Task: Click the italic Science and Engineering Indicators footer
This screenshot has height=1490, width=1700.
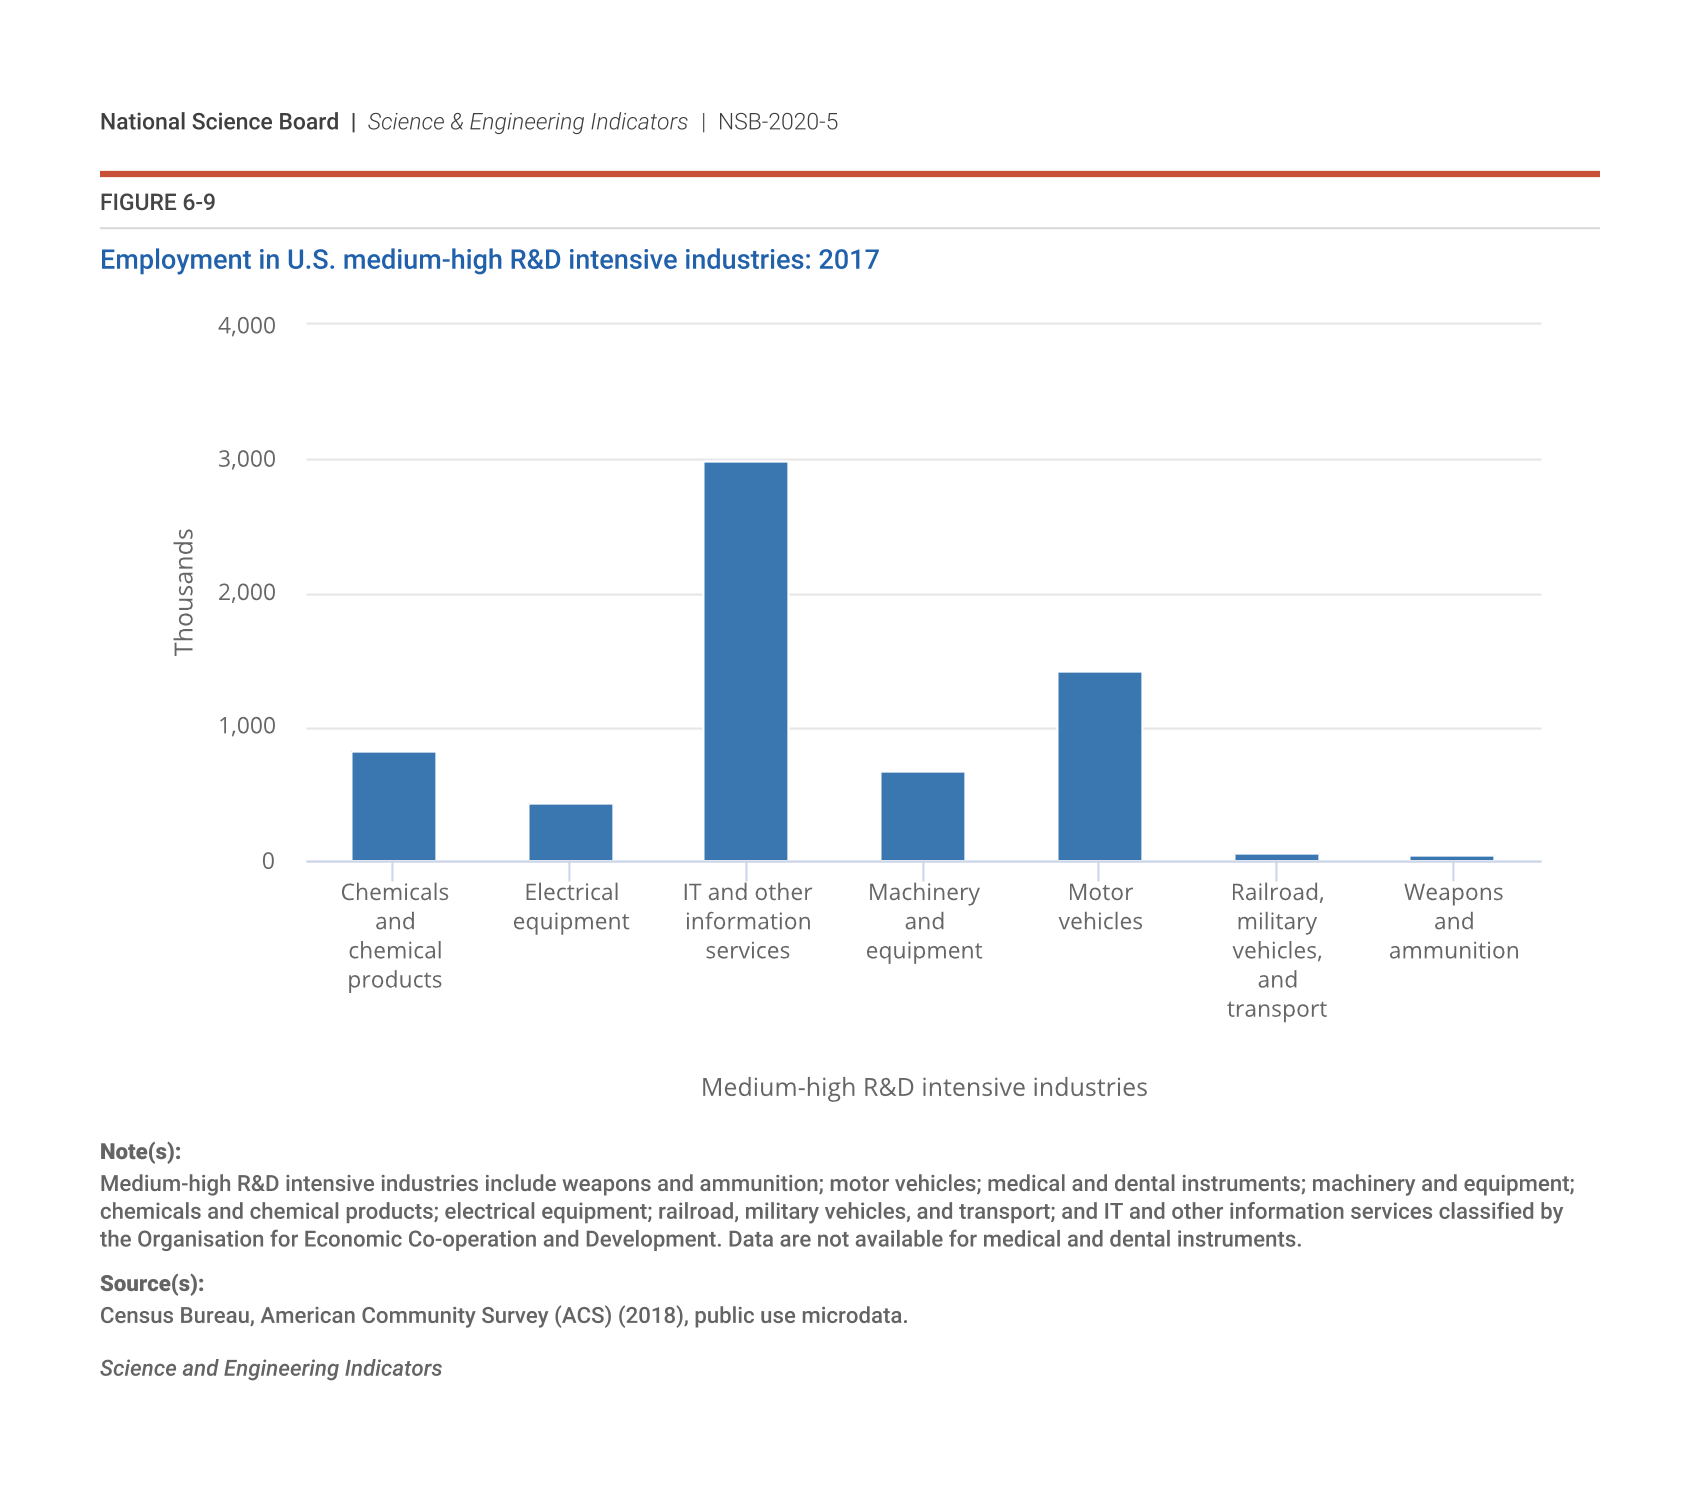Action: (271, 1368)
